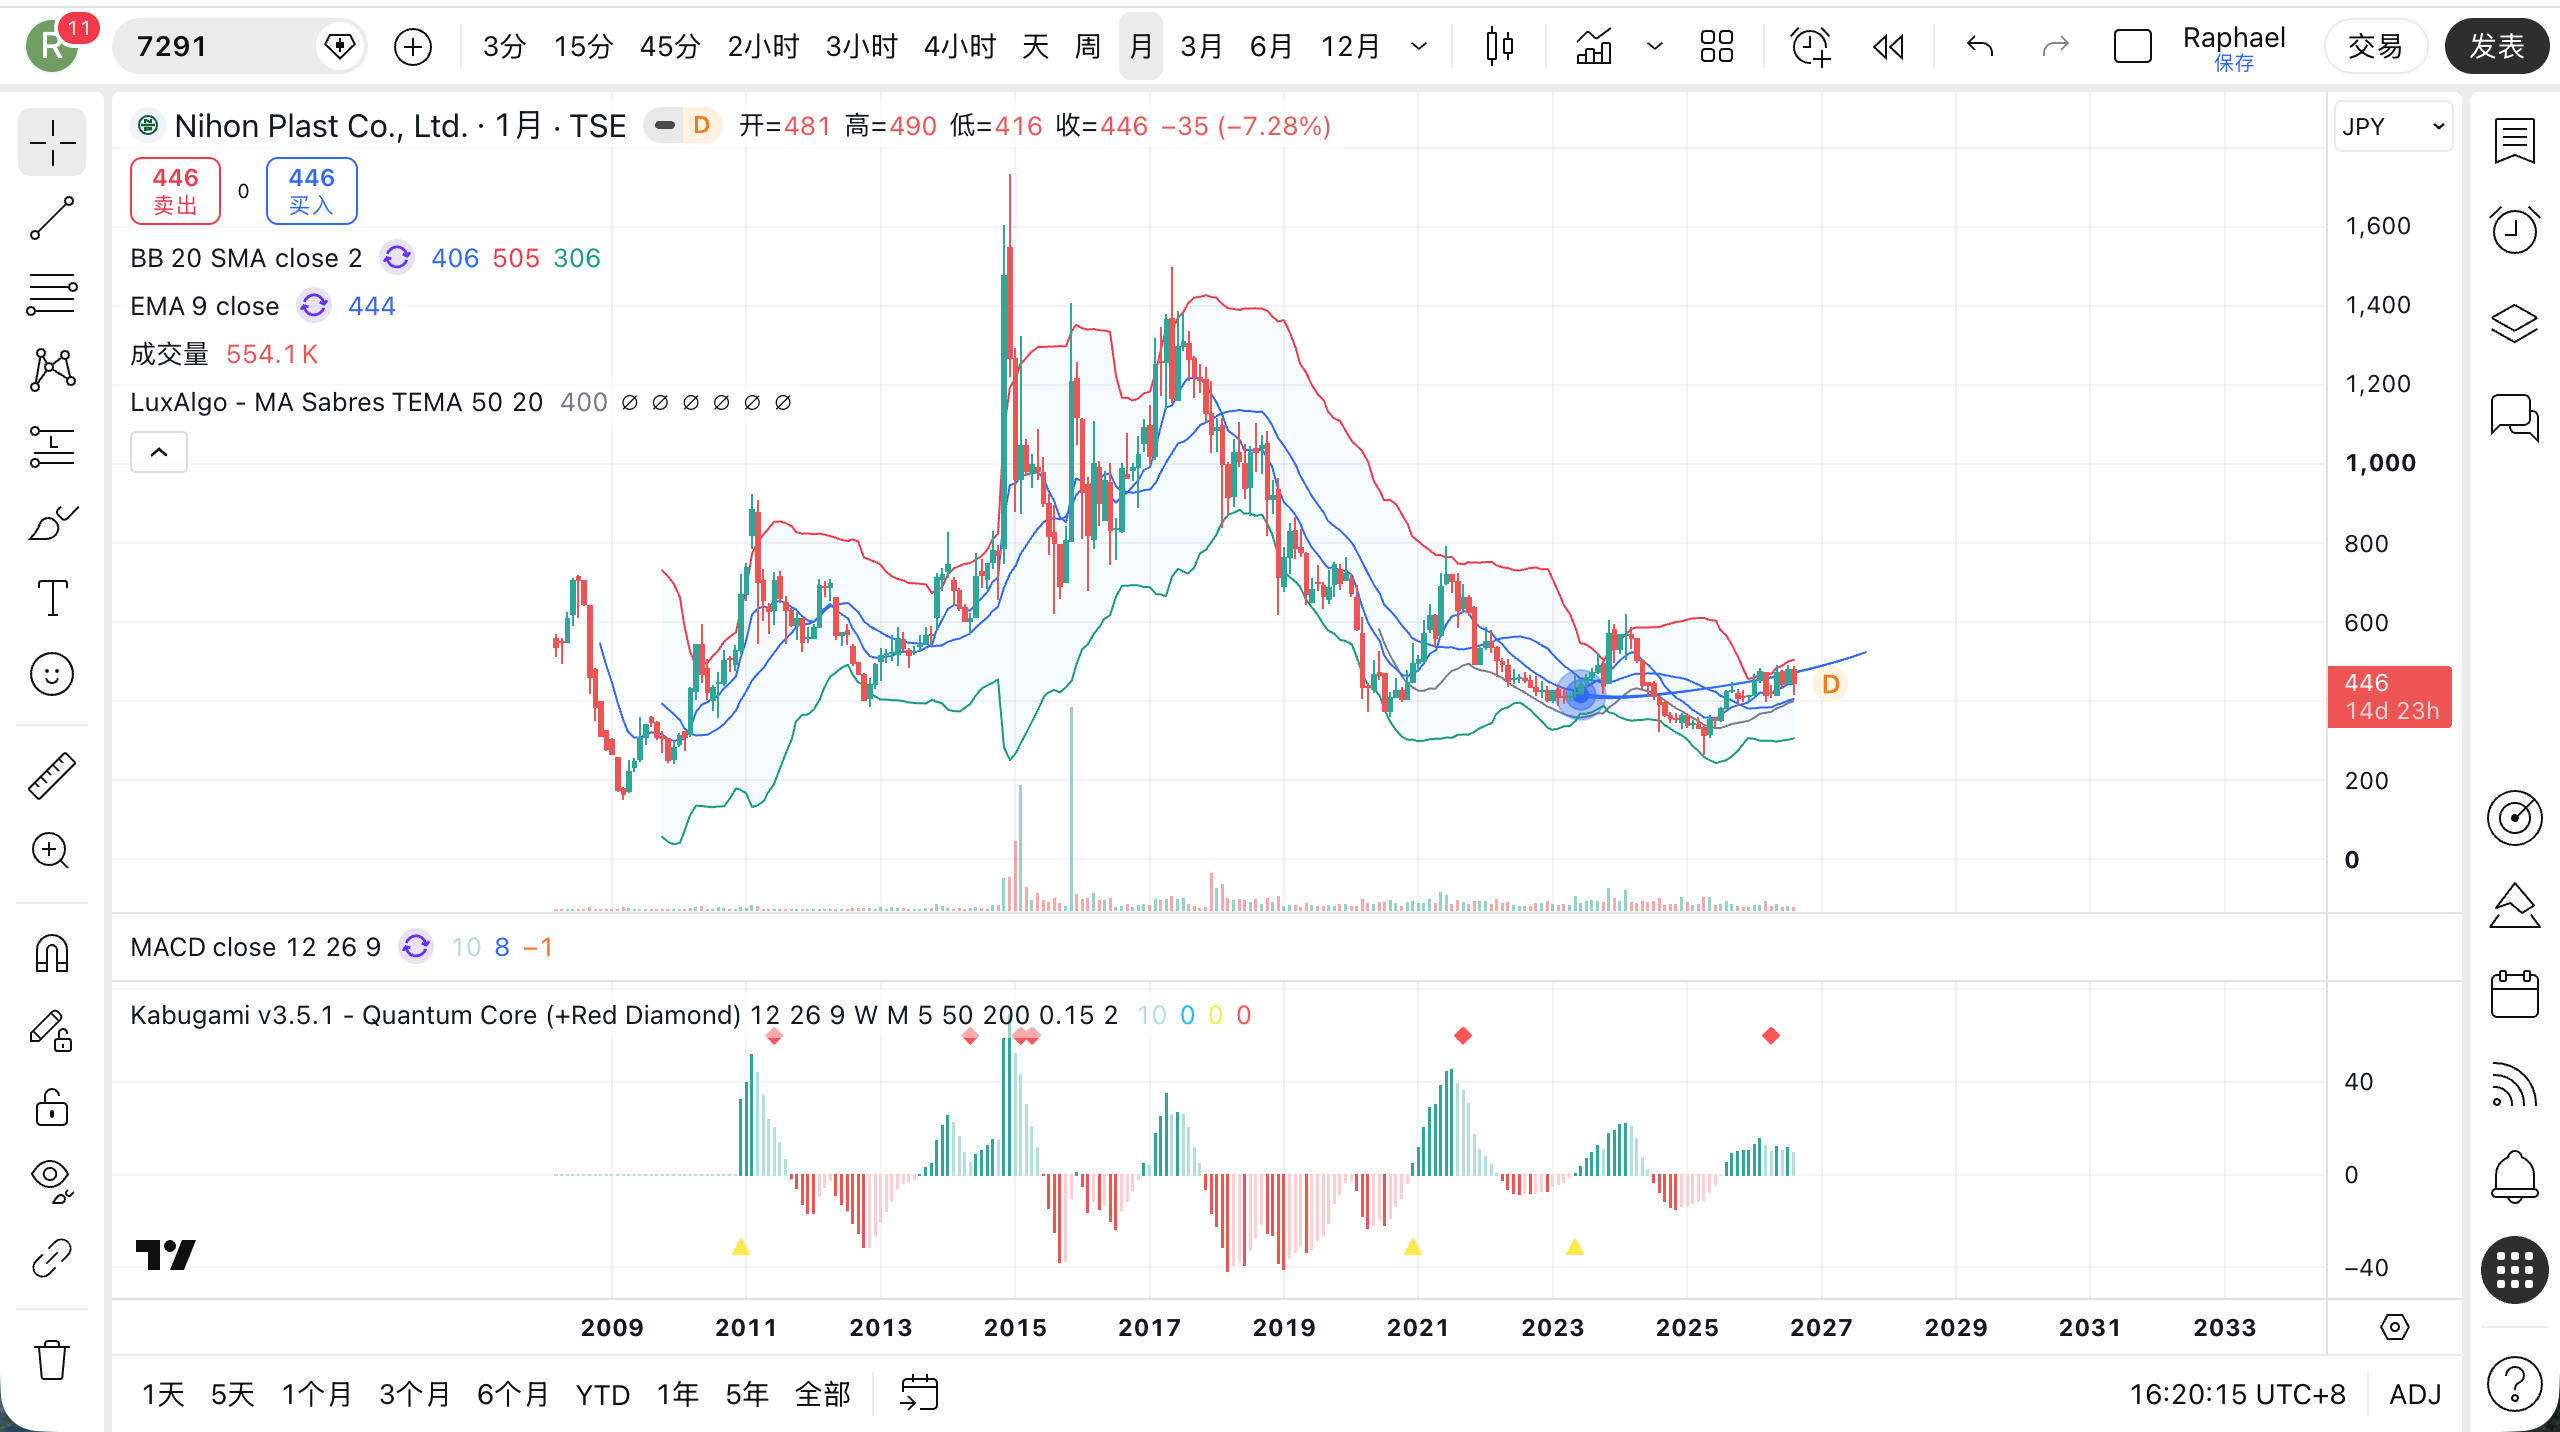The image size is (2560, 1432).
Task: Toggle stay in drawing mode
Action: [52, 1031]
